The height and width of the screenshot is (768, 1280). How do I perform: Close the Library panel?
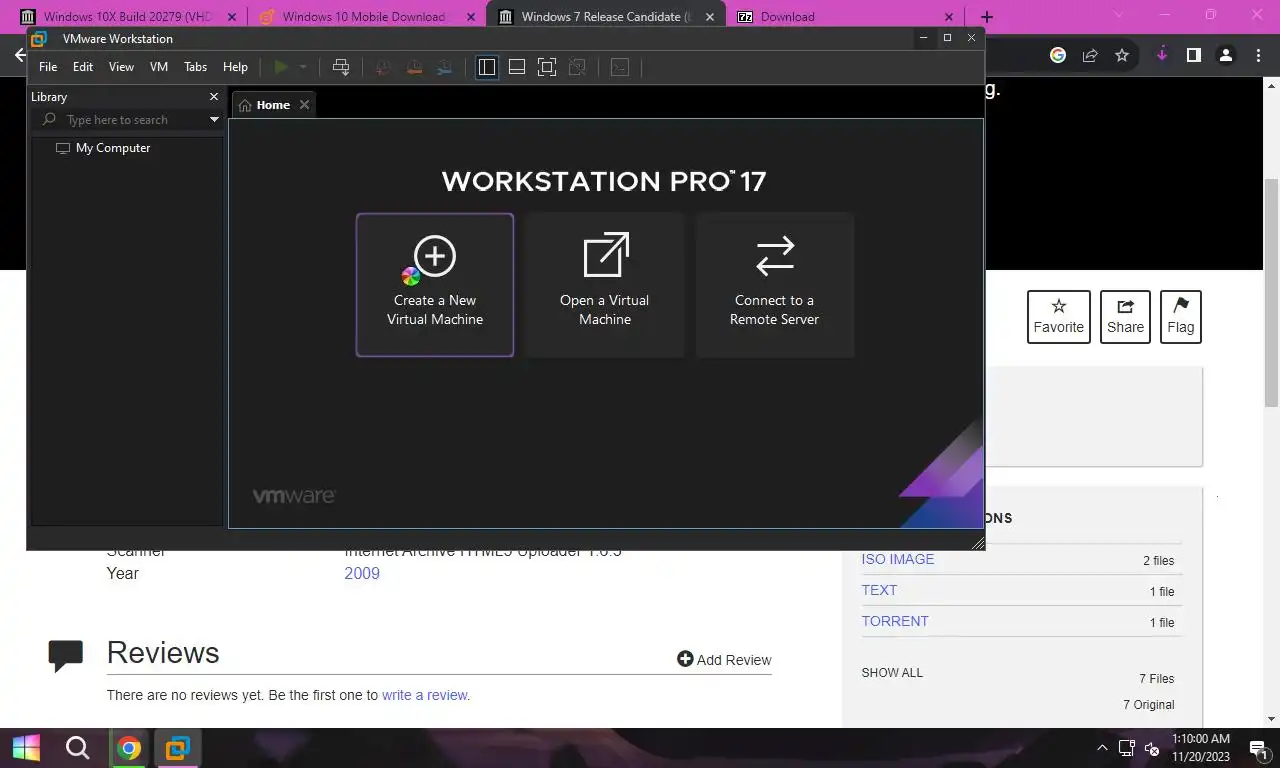[x=213, y=97]
